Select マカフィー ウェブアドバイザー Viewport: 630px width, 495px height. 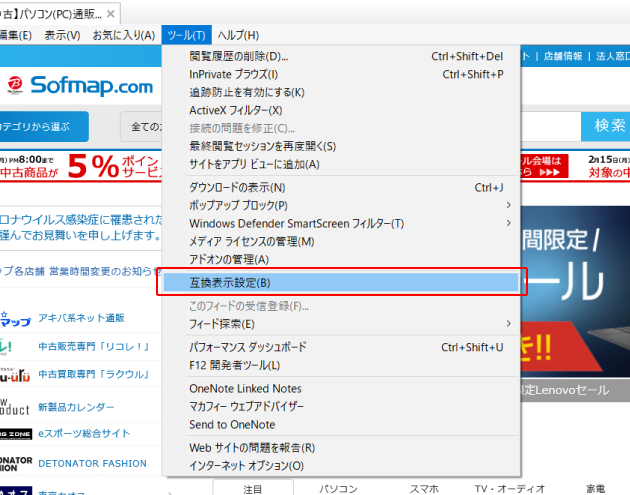(x=341, y=407)
